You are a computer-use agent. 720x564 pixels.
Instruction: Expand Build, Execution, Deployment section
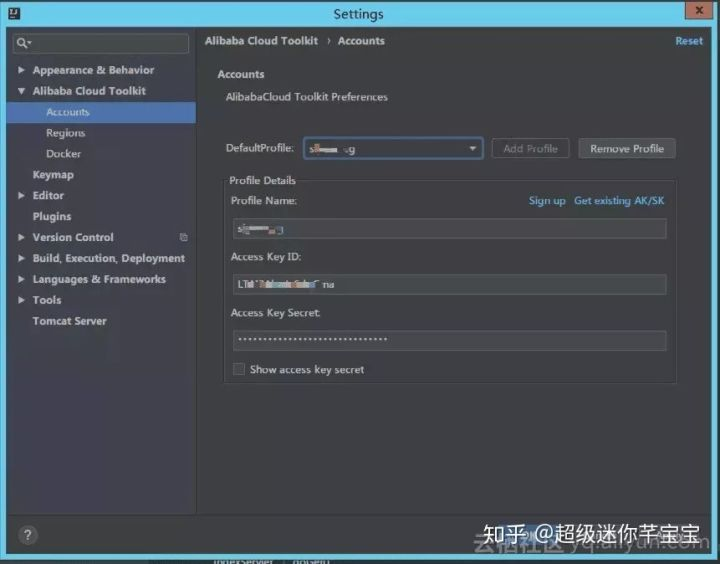[21, 258]
